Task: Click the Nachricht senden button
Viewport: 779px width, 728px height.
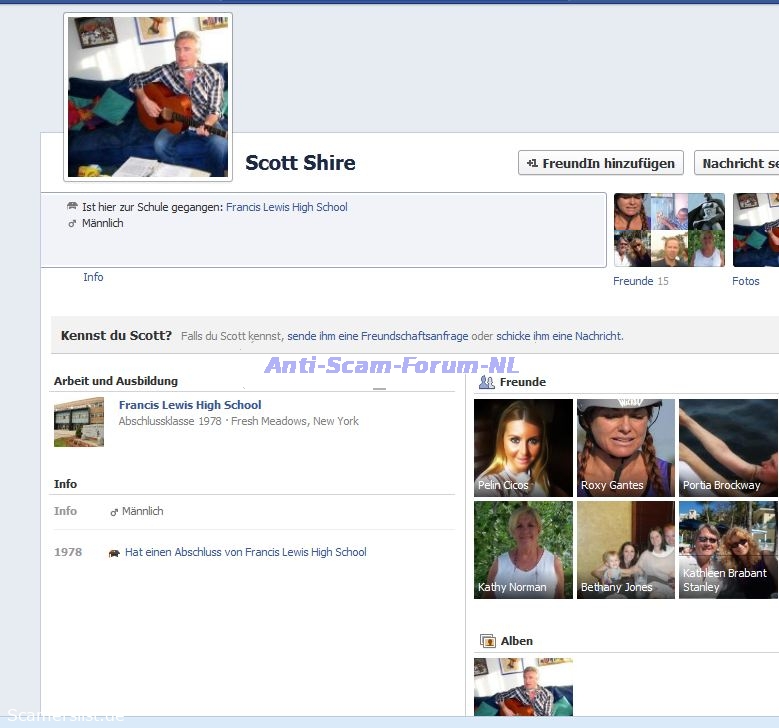Action: click(738, 163)
